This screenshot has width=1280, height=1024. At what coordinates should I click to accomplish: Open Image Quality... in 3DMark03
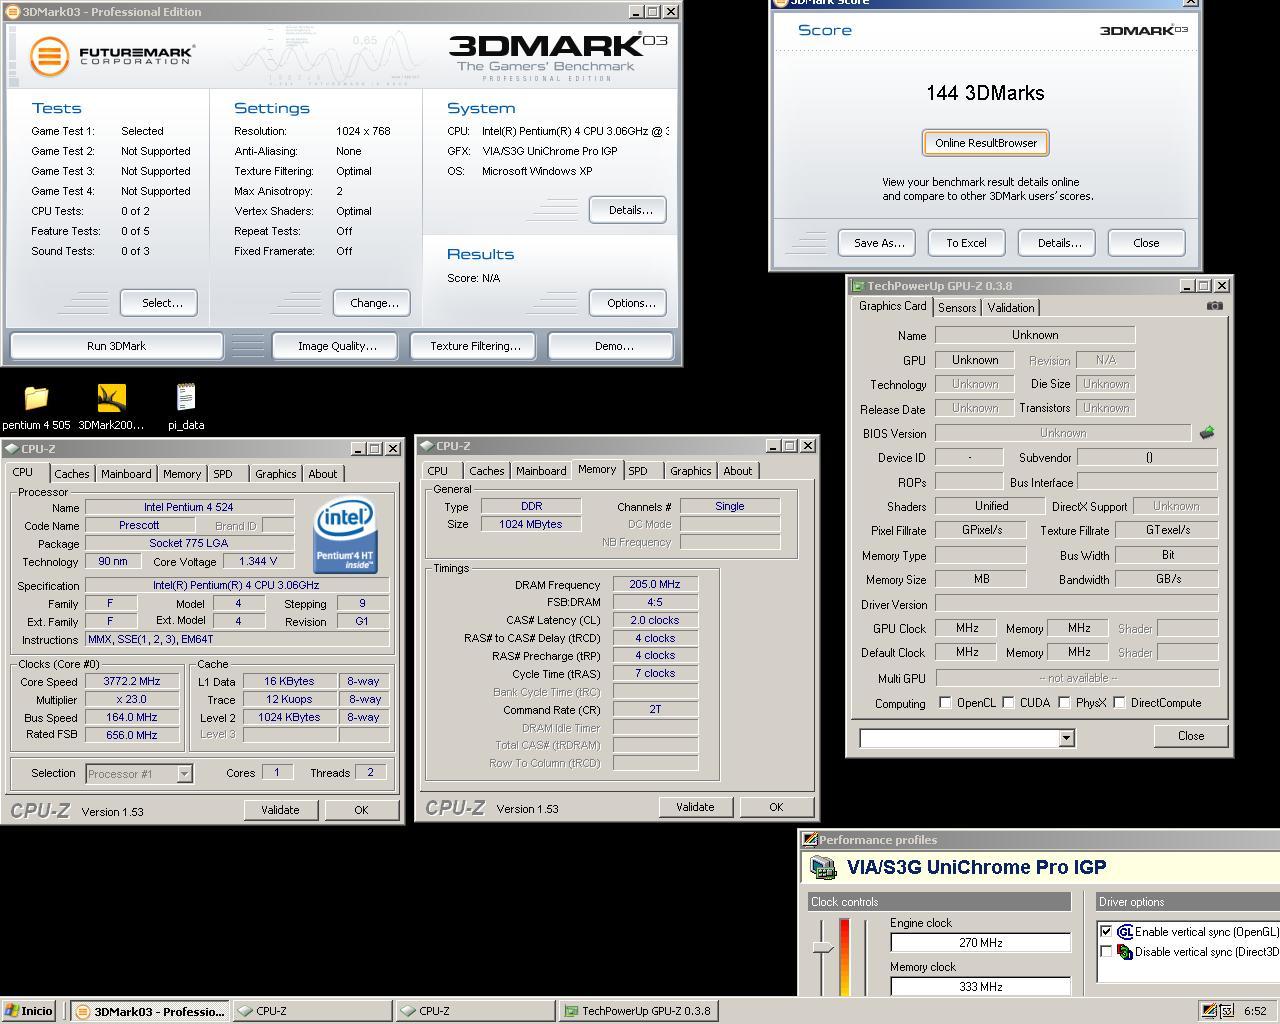coord(337,346)
